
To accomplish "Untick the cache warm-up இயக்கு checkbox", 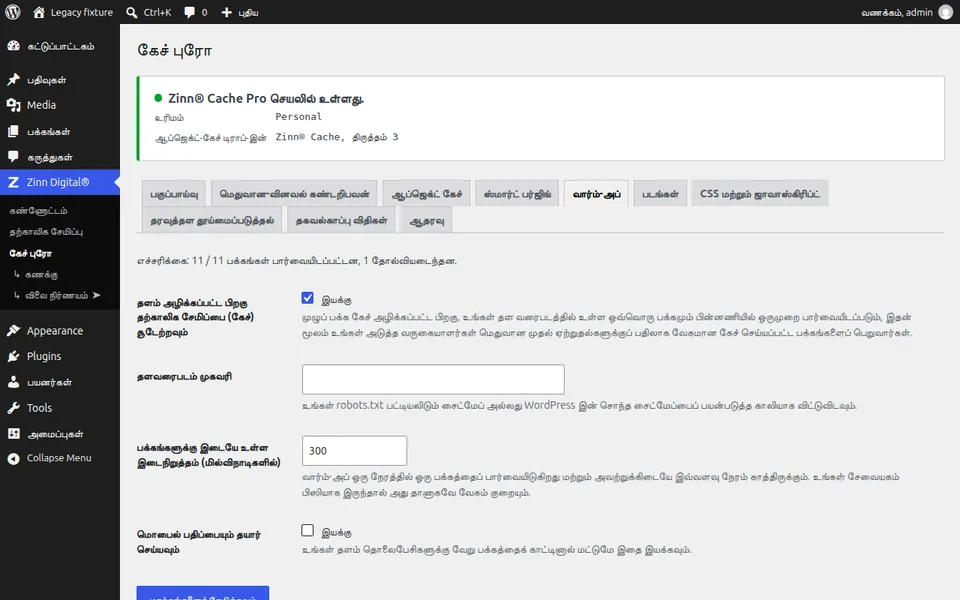I will [307, 298].
